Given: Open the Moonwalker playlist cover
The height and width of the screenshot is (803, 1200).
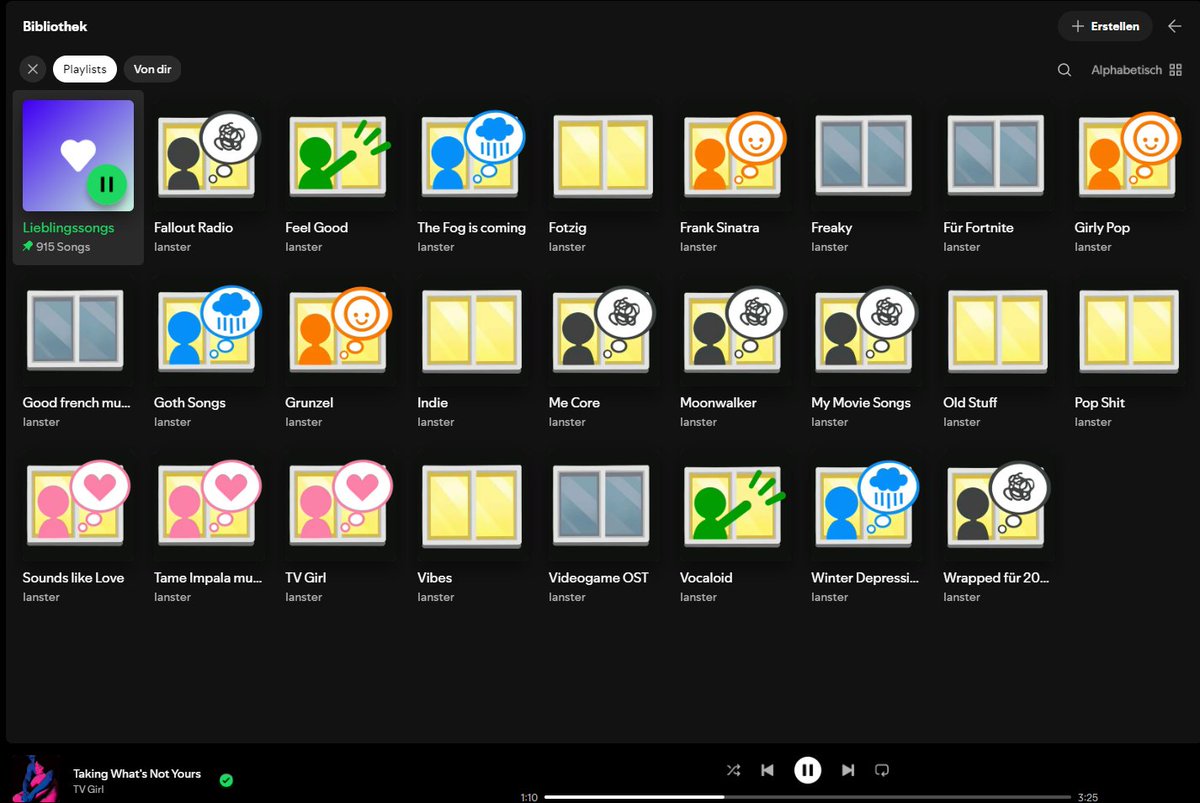Looking at the screenshot, I should tap(735, 330).
